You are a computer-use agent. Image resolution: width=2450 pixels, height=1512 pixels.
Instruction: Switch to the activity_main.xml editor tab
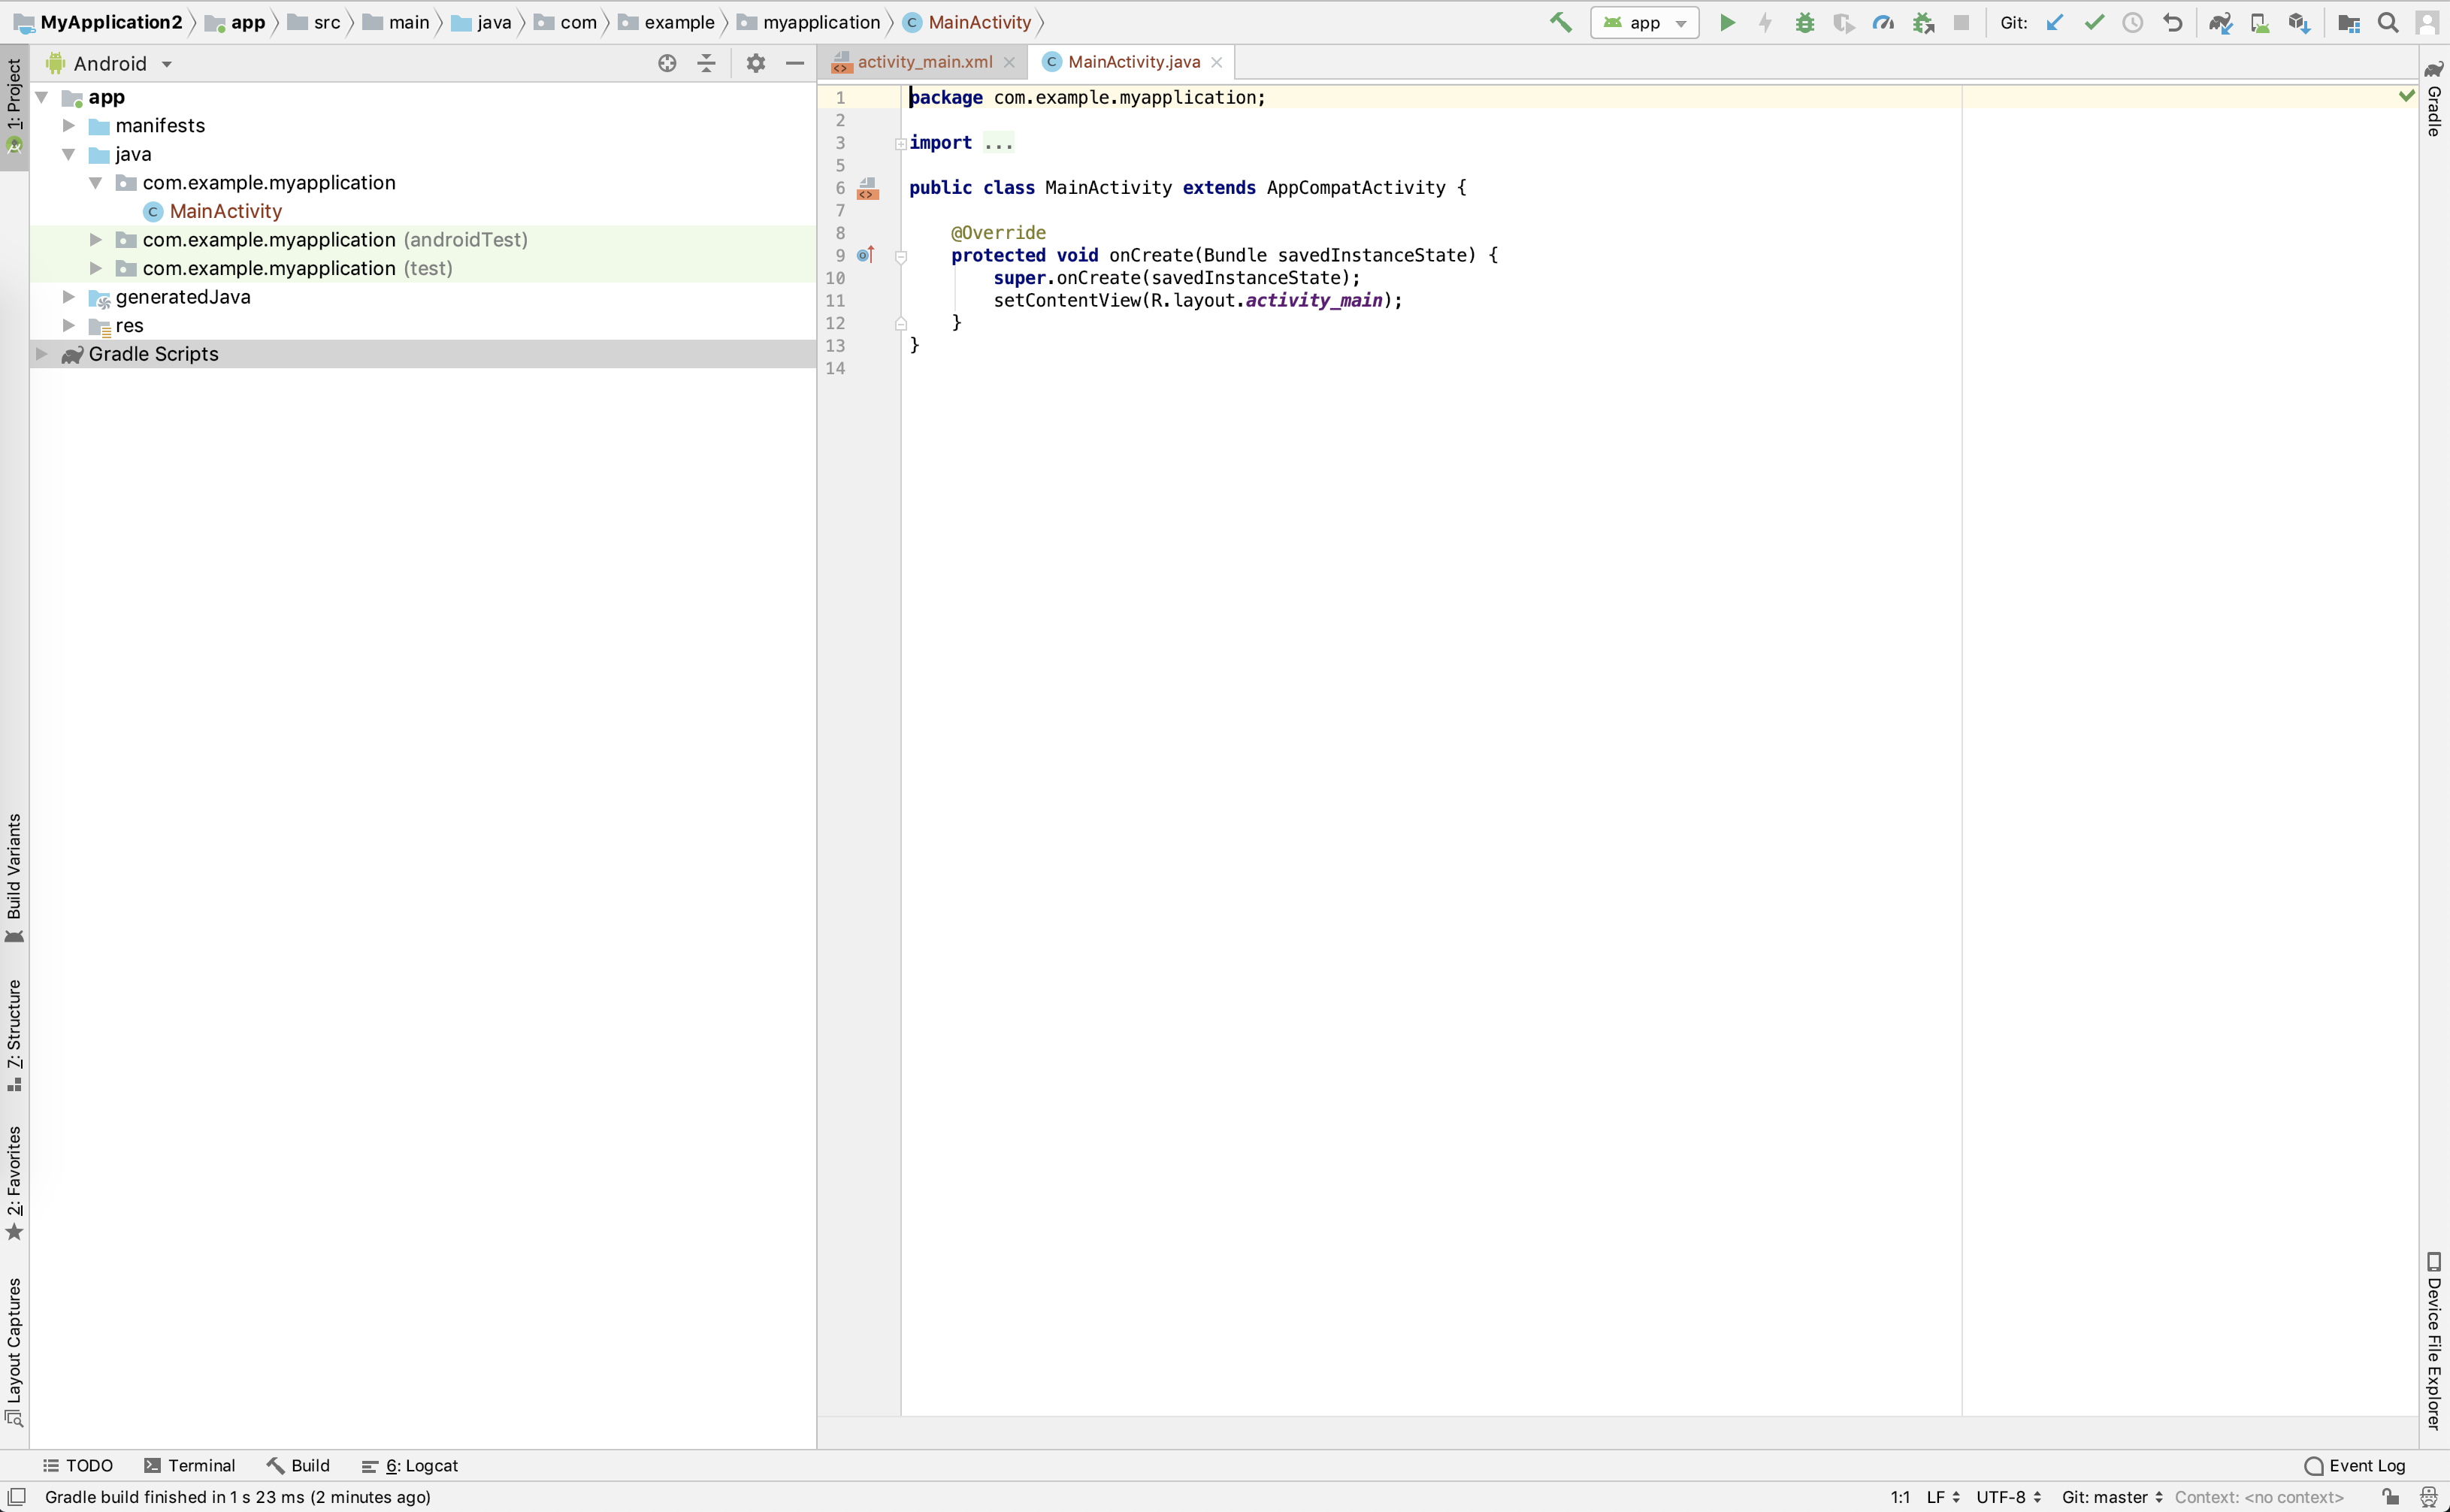coord(923,62)
